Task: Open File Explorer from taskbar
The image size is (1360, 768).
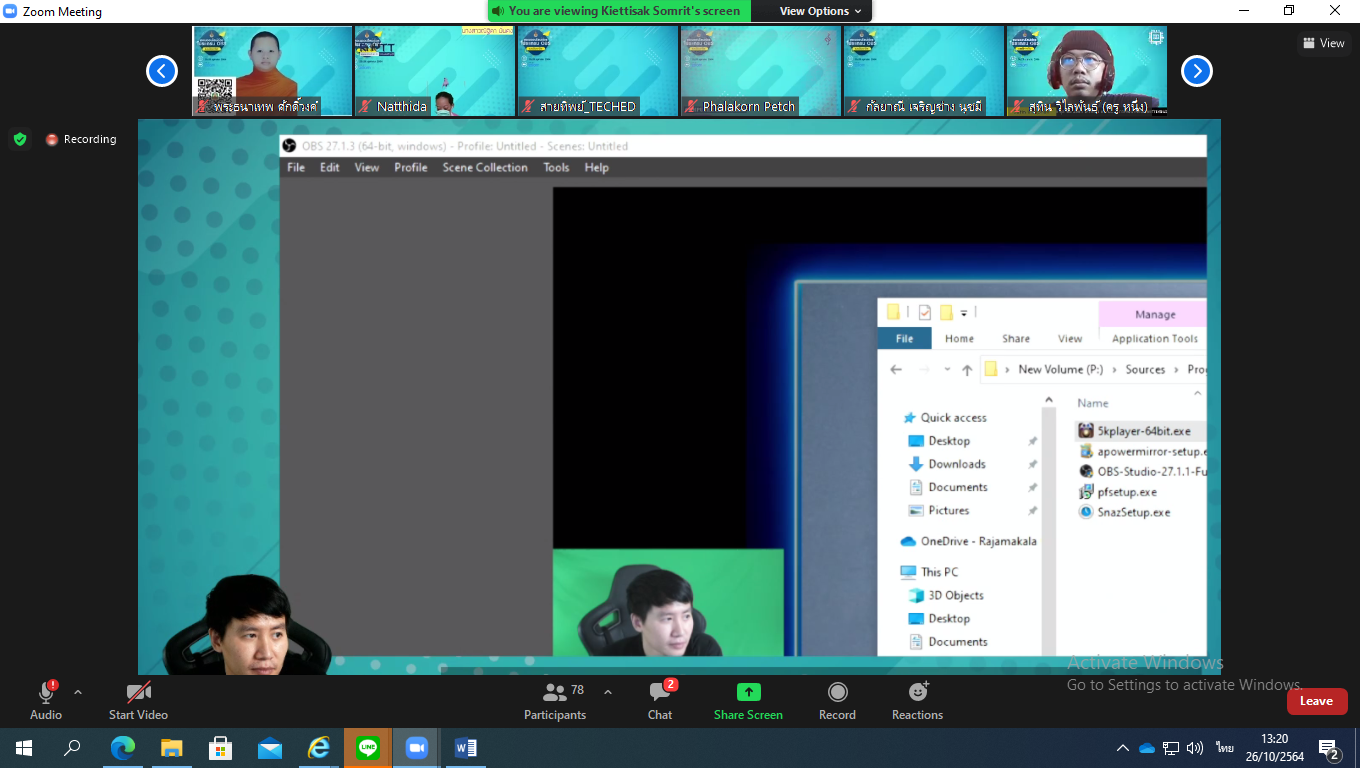Action: (172, 748)
